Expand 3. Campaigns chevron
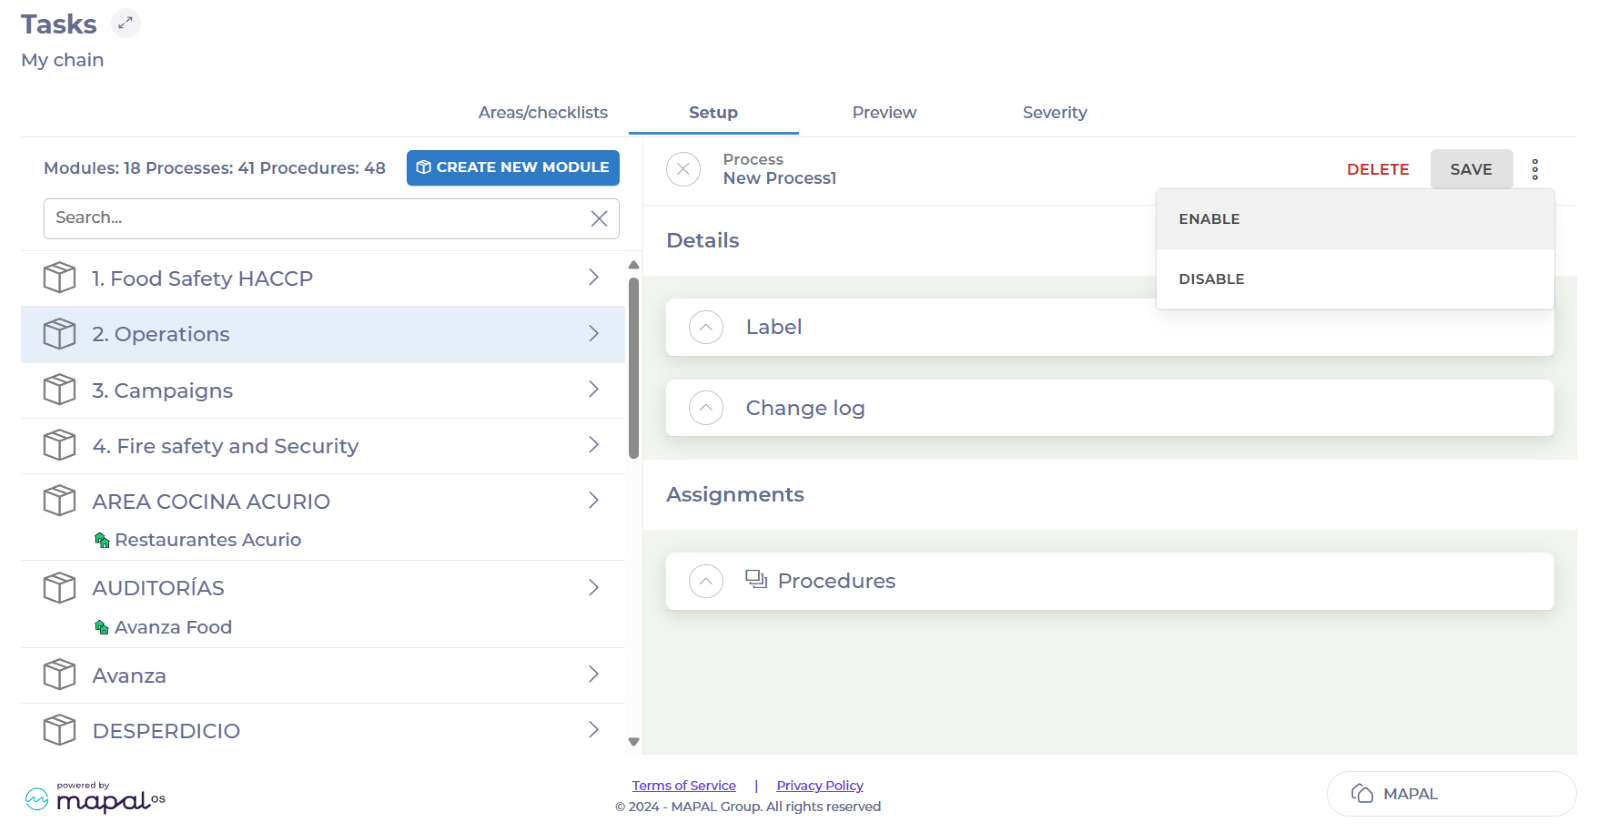This screenshot has width=1600, height=824. [594, 389]
